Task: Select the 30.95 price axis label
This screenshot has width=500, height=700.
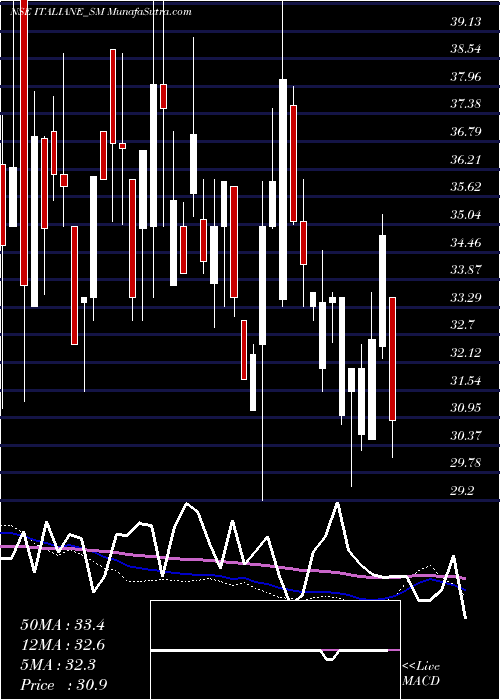Action: 466,408
